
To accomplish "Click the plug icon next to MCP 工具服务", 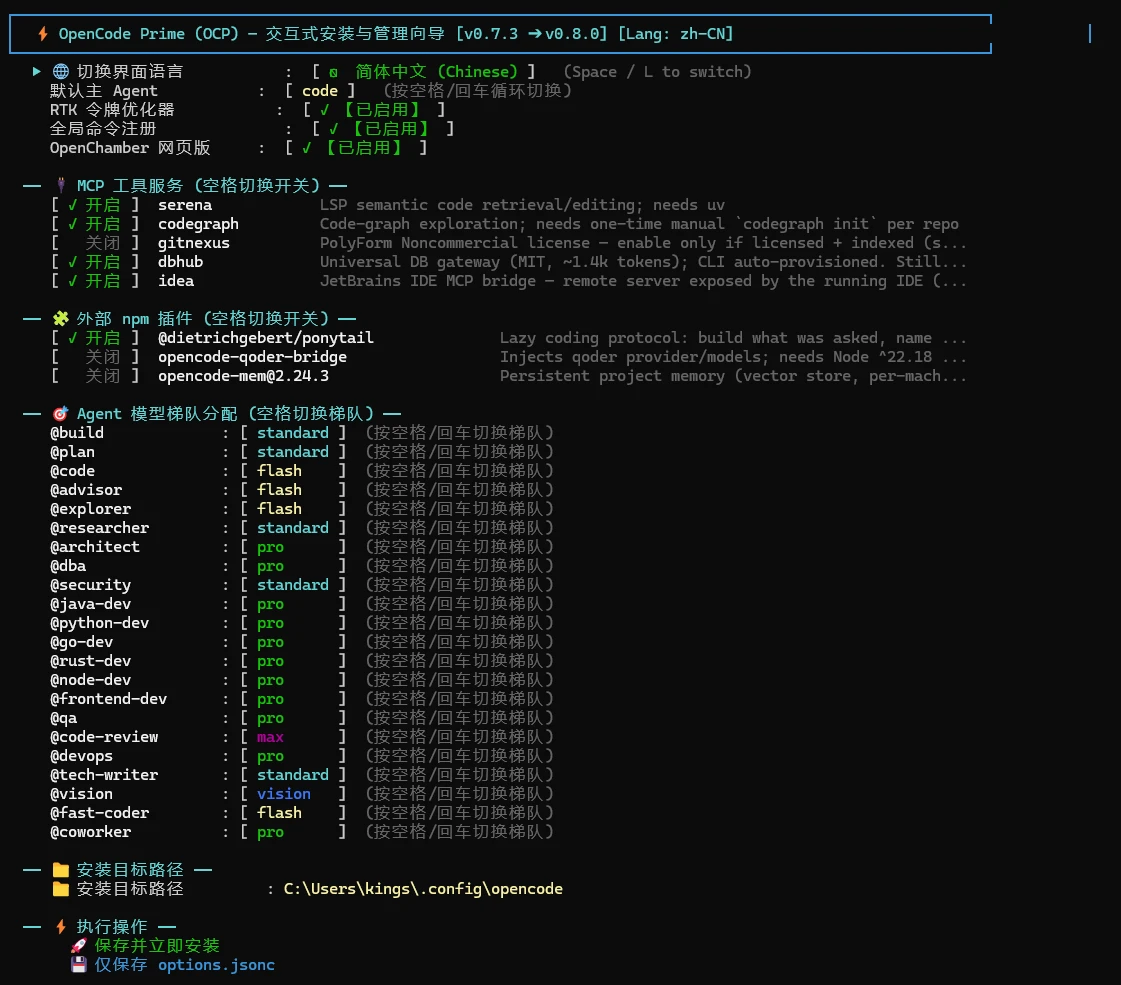I will 61,185.
